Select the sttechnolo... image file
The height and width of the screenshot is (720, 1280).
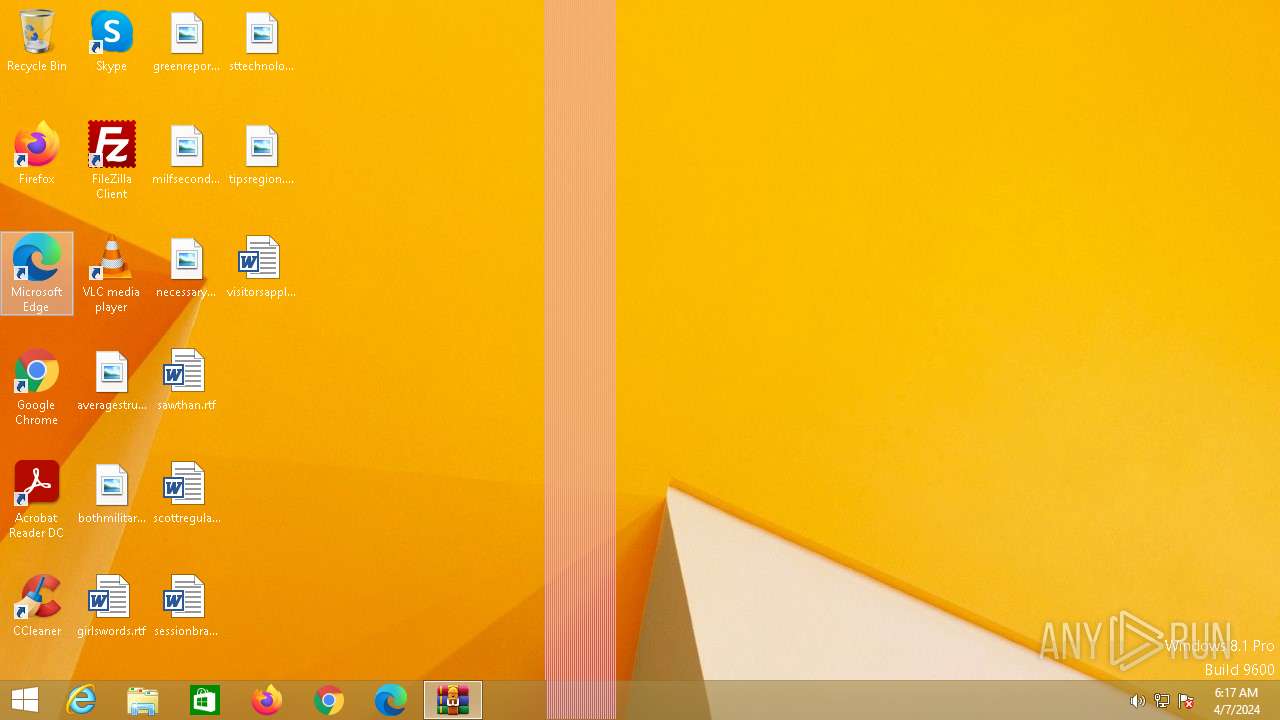(261, 41)
